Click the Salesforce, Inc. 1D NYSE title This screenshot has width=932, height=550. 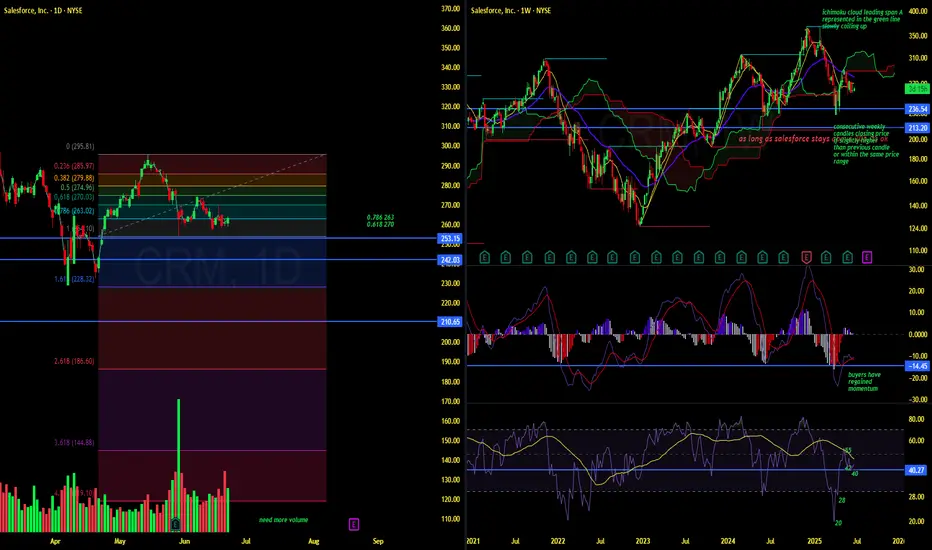click(x=43, y=11)
